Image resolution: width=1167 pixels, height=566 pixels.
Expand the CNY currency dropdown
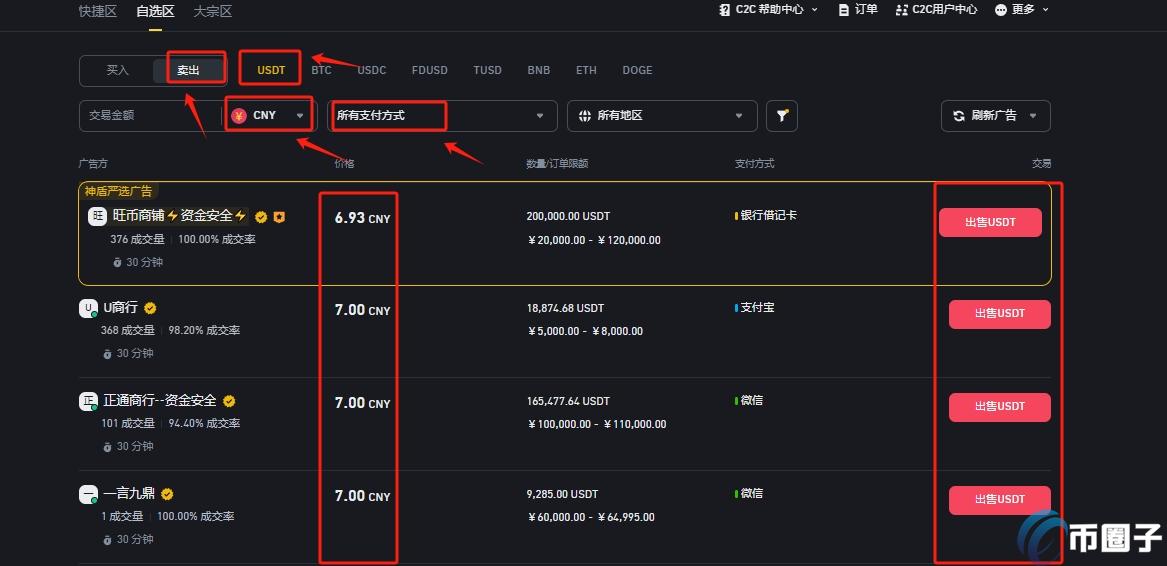[x=300, y=116]
